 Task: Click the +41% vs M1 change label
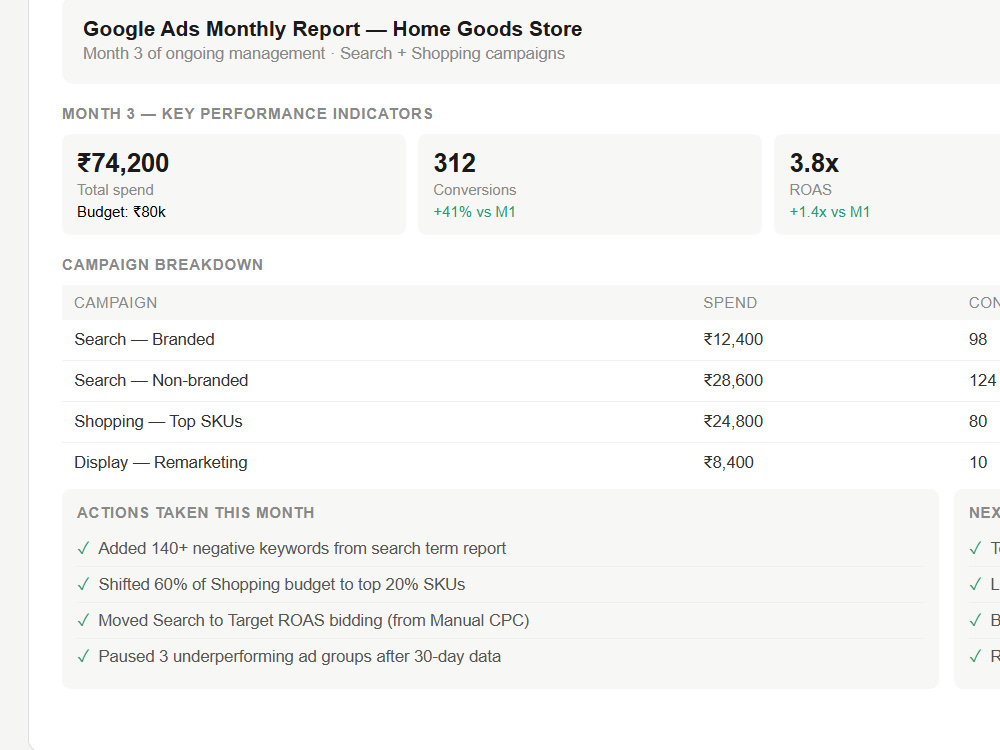474,212
